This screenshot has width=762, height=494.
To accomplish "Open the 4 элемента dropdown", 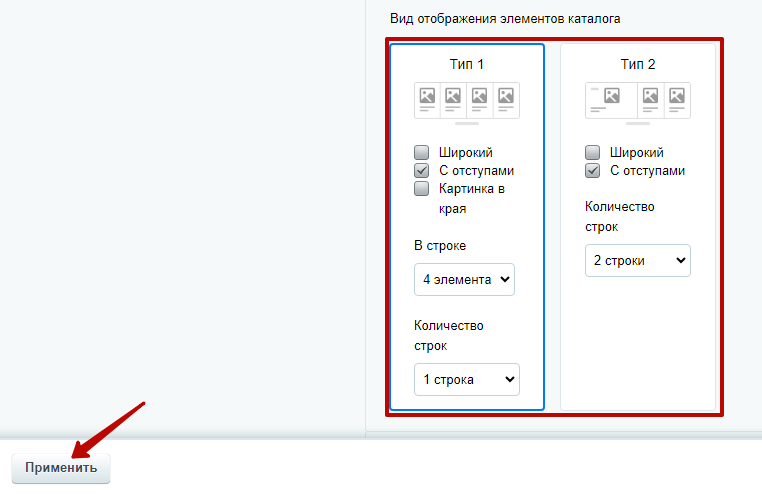I will click(464, 279).
